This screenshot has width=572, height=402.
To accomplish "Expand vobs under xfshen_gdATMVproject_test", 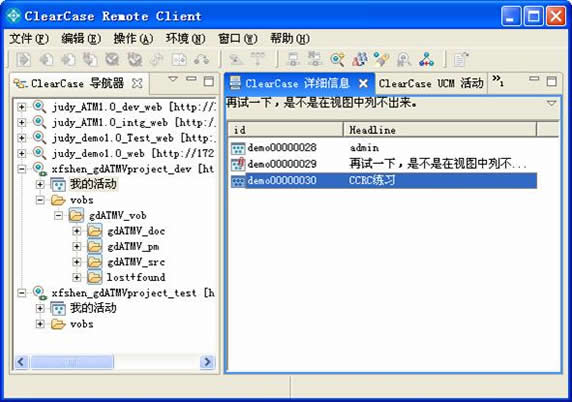I will (40, 324).
